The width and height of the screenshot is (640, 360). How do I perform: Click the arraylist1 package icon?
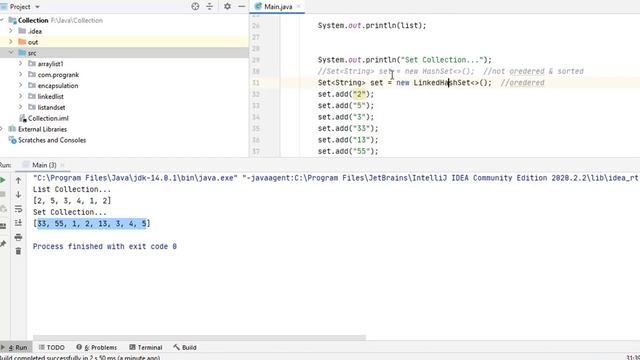click(x=32, y=64)
